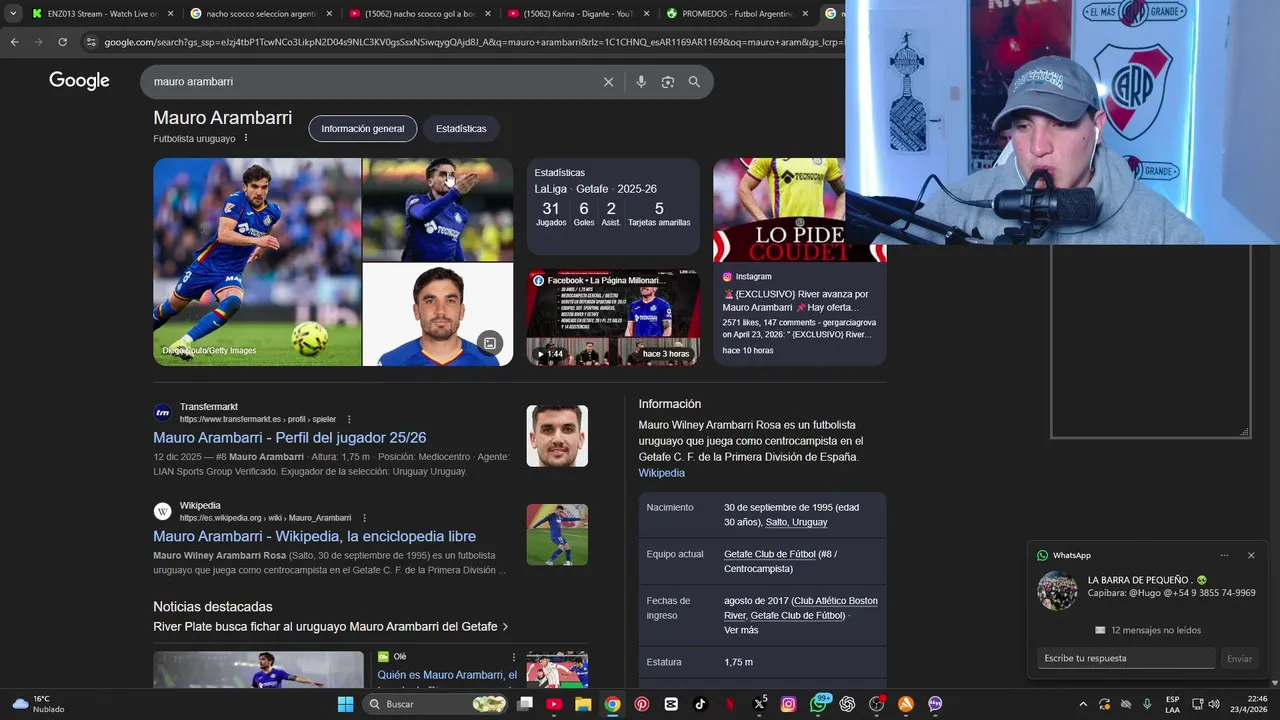The width and height of the screenshot is (1280, 720).
Task: Switch to nacho scocco gol a boca tab
Action: click(x=420, y=14)
